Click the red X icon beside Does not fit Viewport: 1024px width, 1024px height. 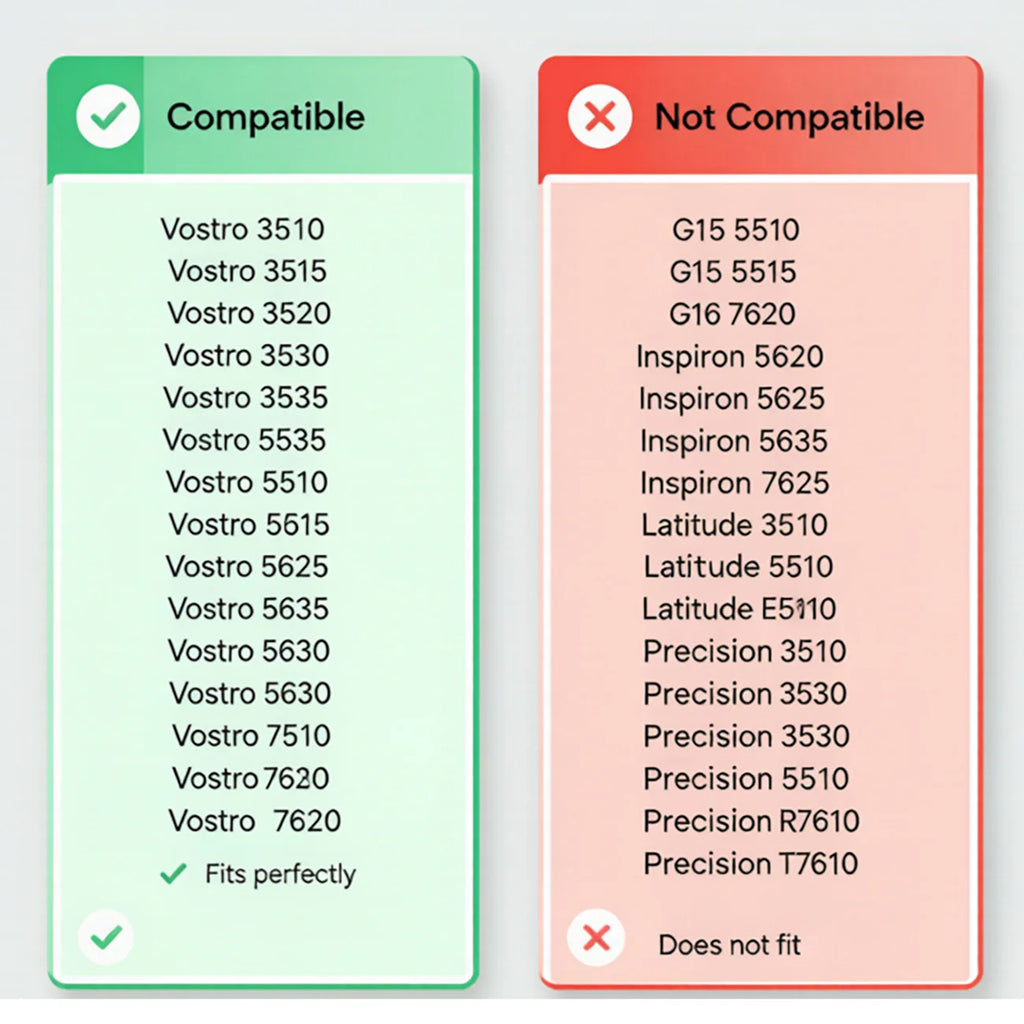(x=596, y=938)
